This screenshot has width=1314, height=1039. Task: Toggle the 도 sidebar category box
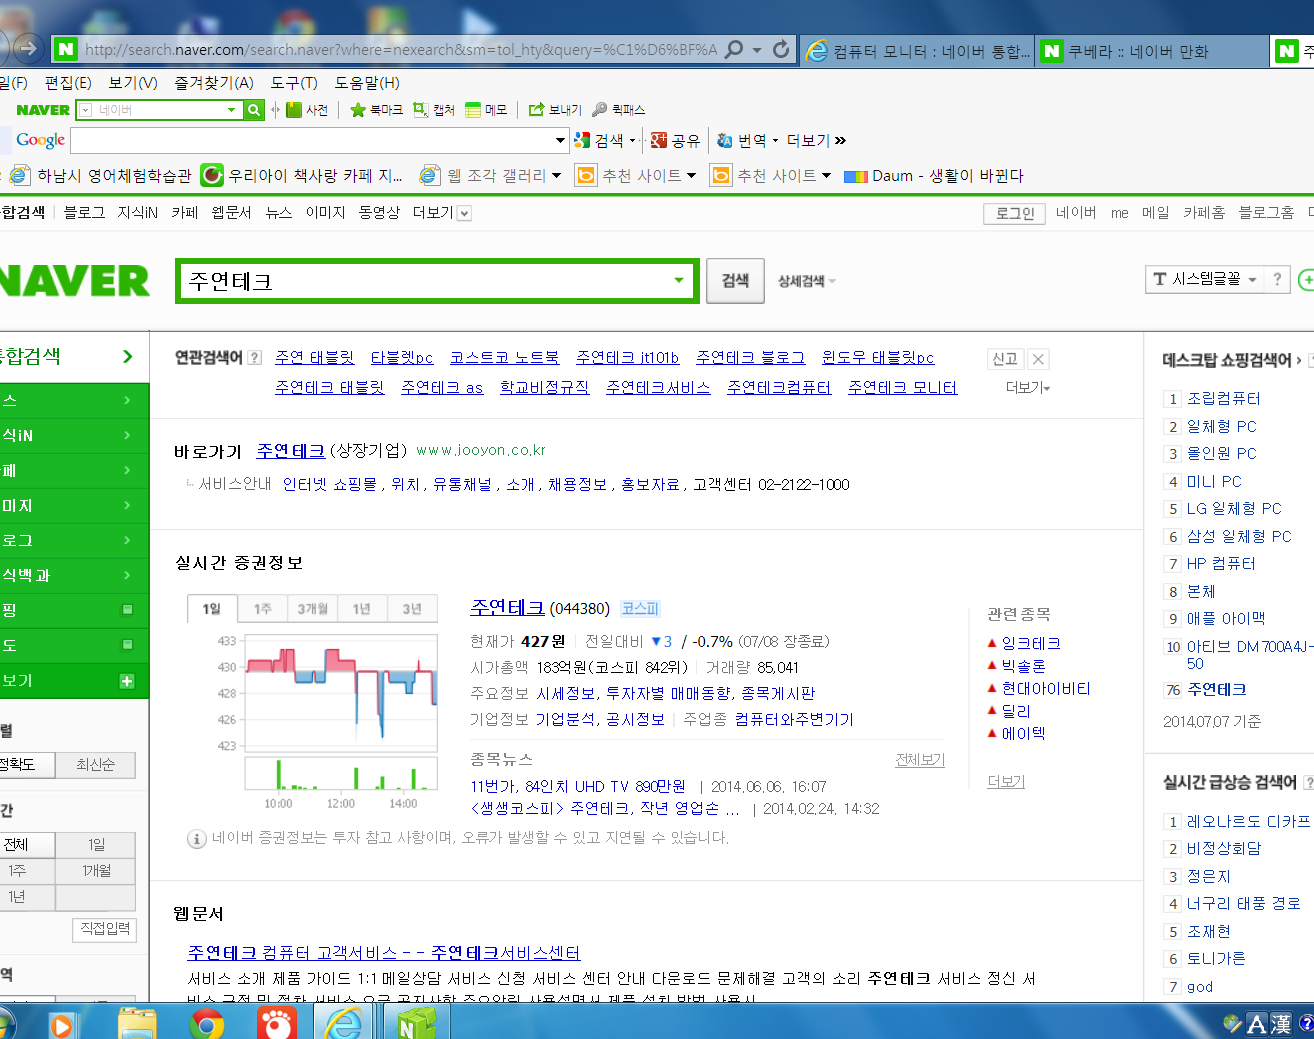[x=127, y=645]
